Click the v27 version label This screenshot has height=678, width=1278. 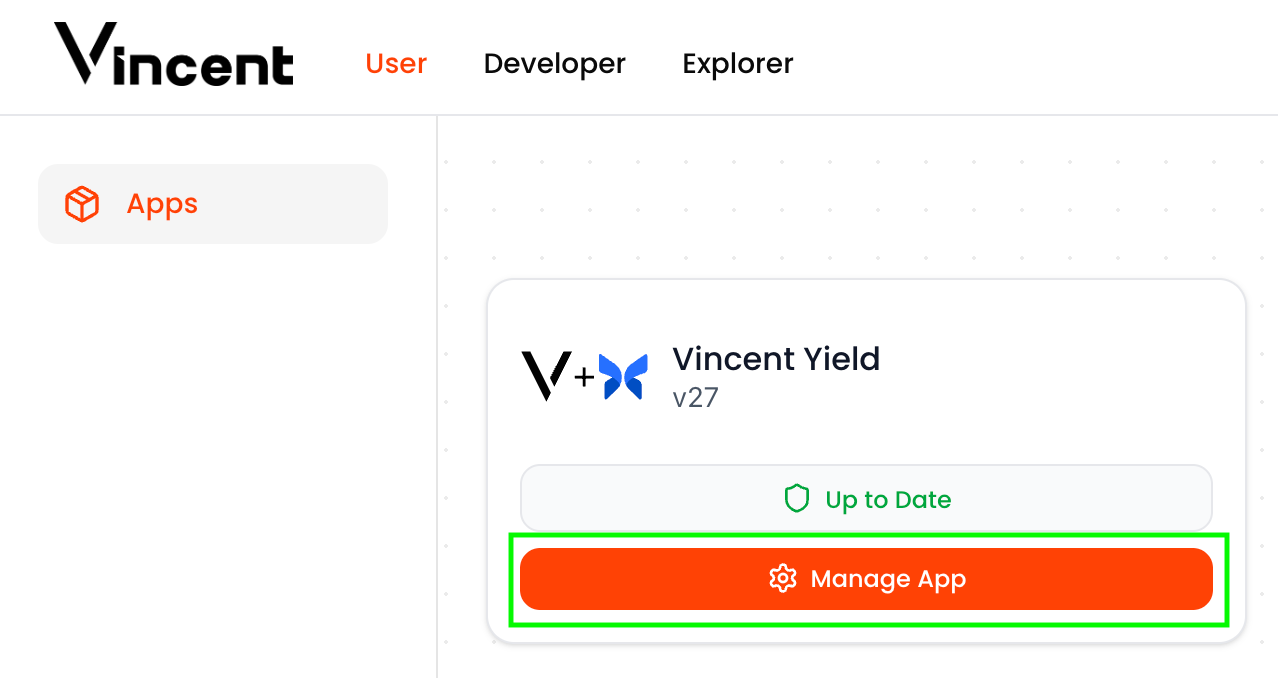[x=695, y=398]
